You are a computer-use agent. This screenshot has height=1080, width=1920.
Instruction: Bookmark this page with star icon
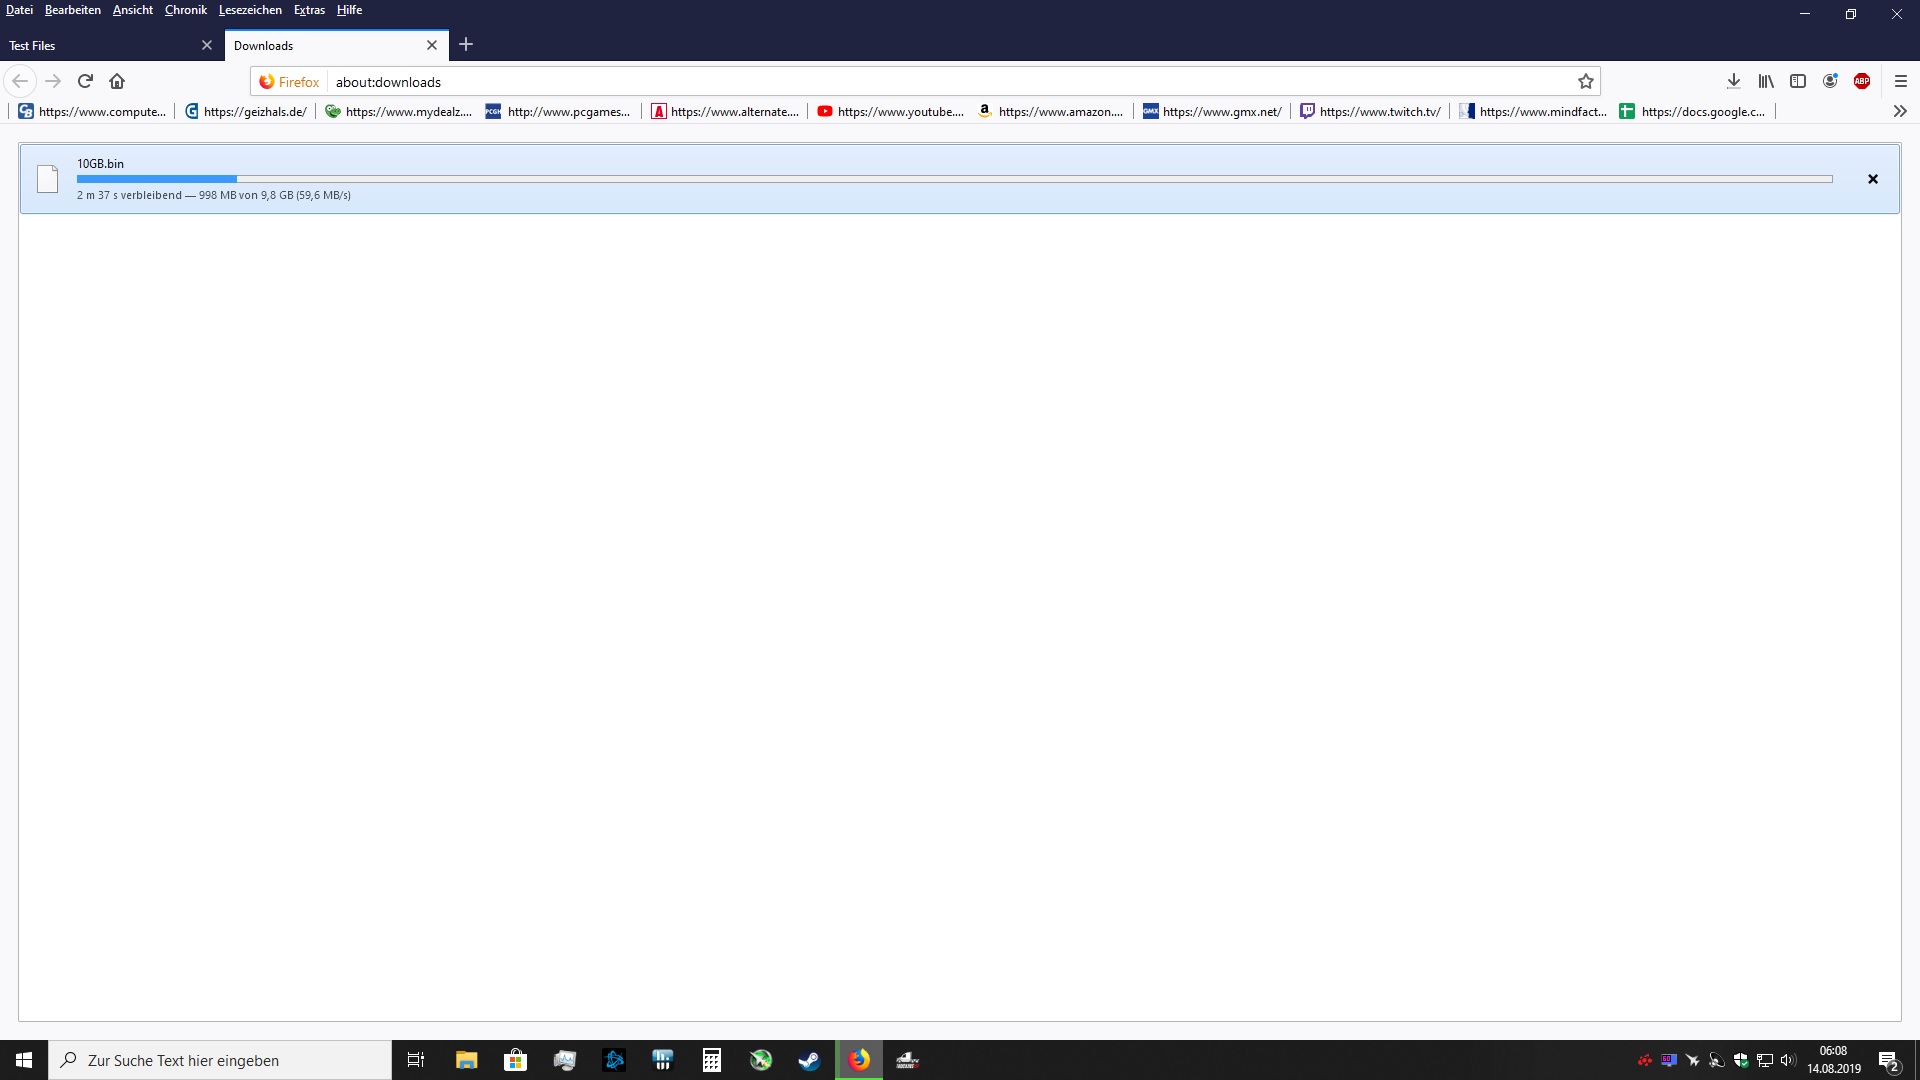tap(1585, 82)
